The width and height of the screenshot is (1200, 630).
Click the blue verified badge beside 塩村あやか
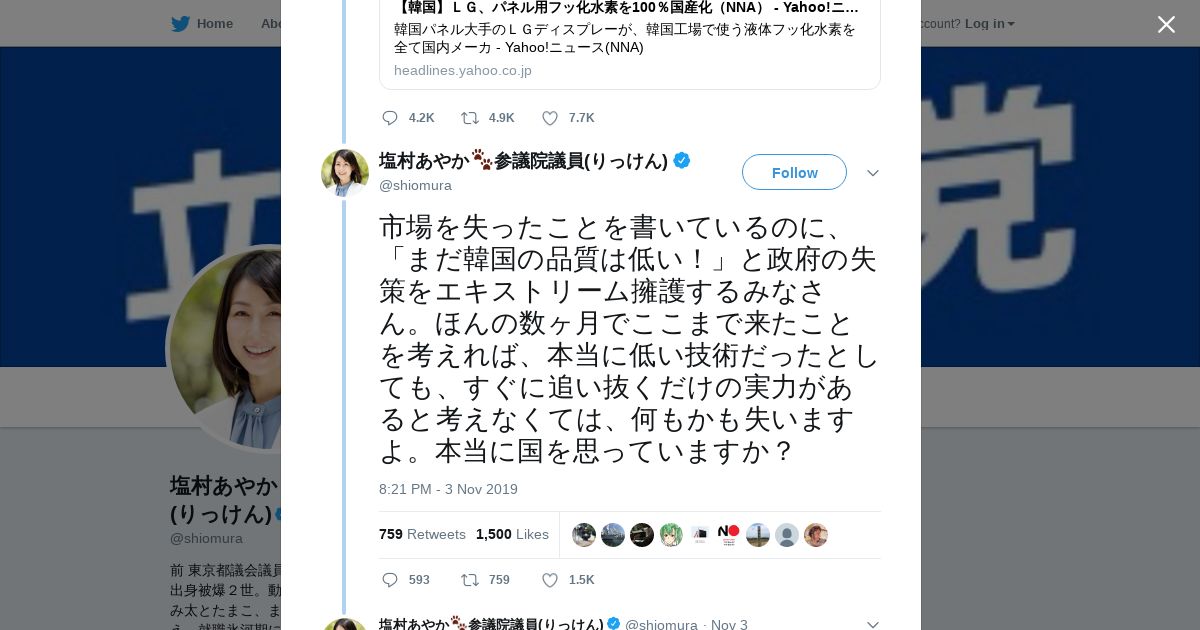pyautogui.click(x=682, y=160)
